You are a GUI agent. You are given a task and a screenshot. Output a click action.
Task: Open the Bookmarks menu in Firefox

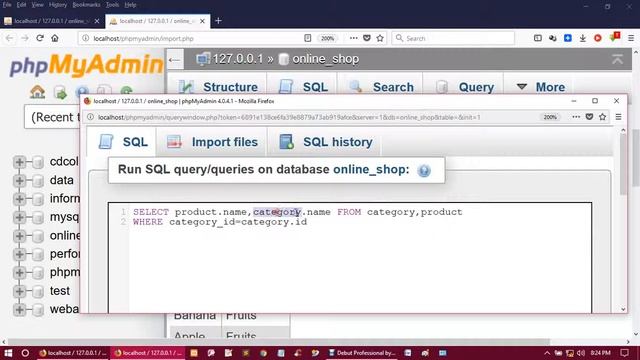click(86, 5)
